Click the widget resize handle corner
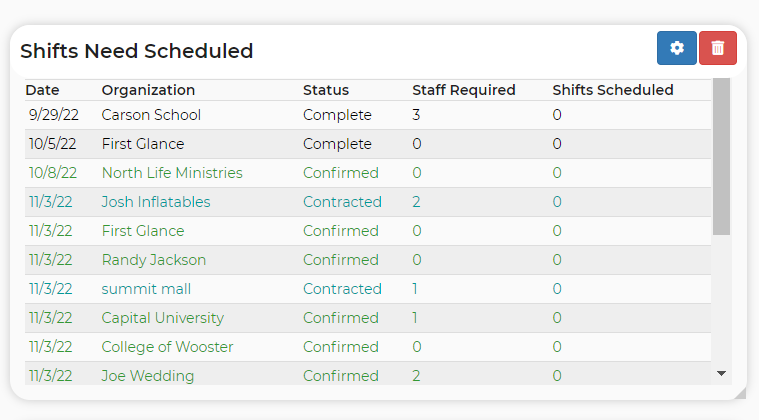 coord(740,393)
